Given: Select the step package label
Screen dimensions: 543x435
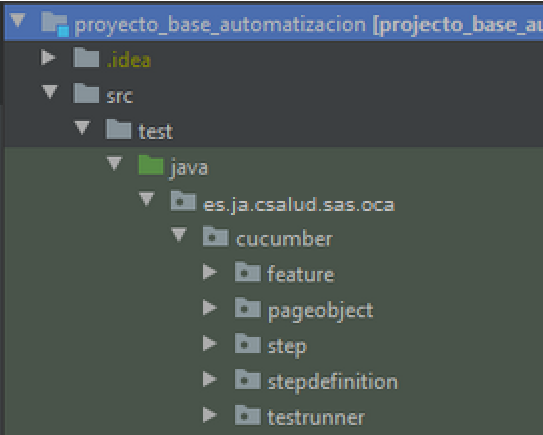Looking at the screenshot, I should 287,347.
